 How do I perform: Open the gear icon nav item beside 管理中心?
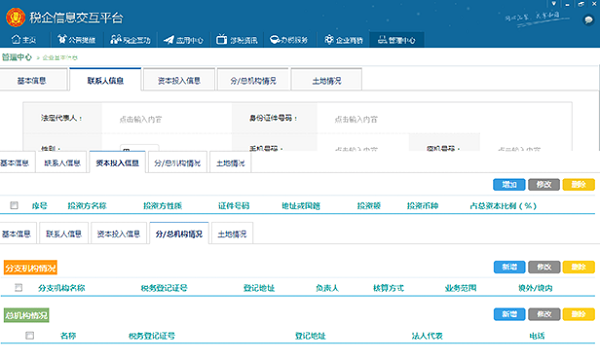pyautogui.click(x=343, y=40)
